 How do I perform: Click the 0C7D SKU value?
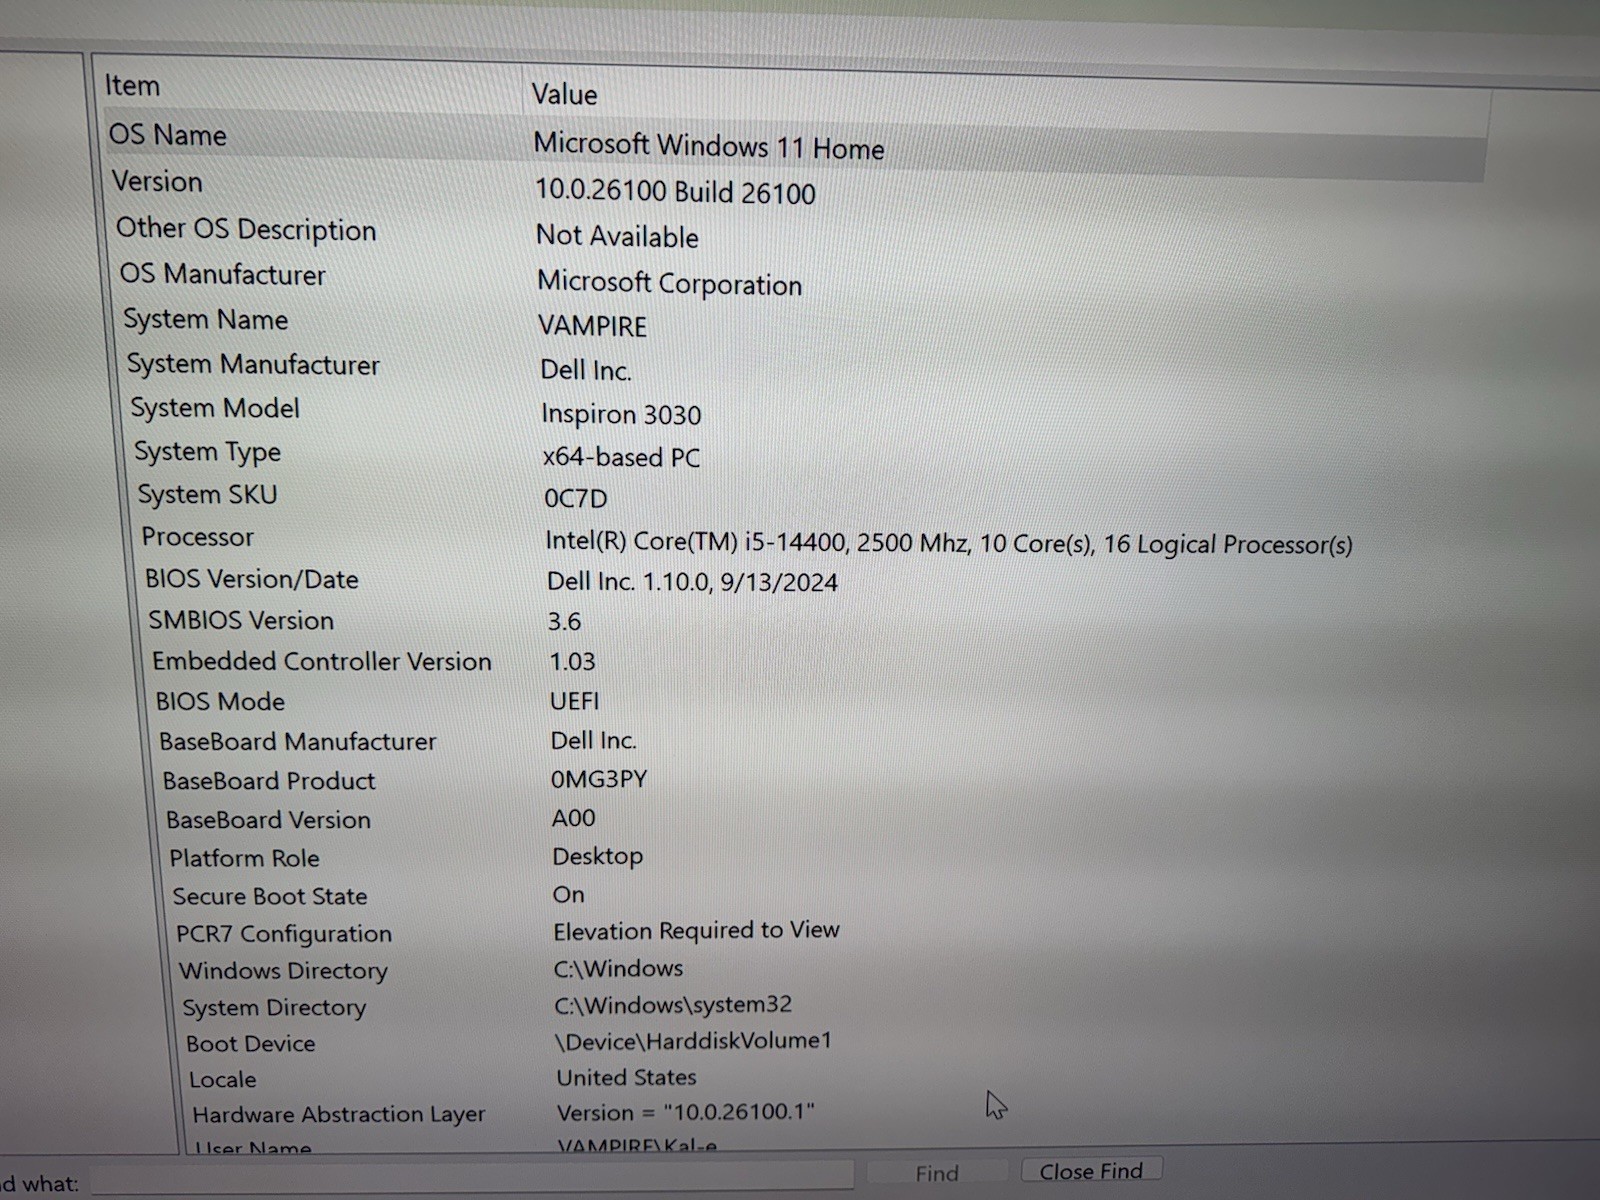coord(576,498)
